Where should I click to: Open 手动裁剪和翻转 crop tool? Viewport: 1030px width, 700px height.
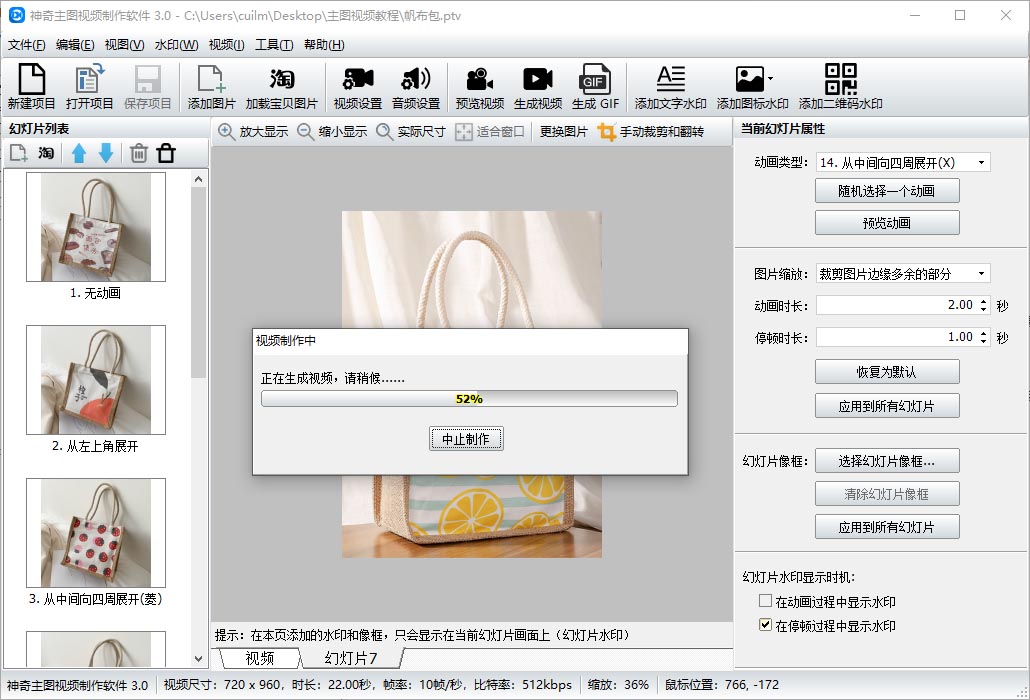(x=651, y=132)
